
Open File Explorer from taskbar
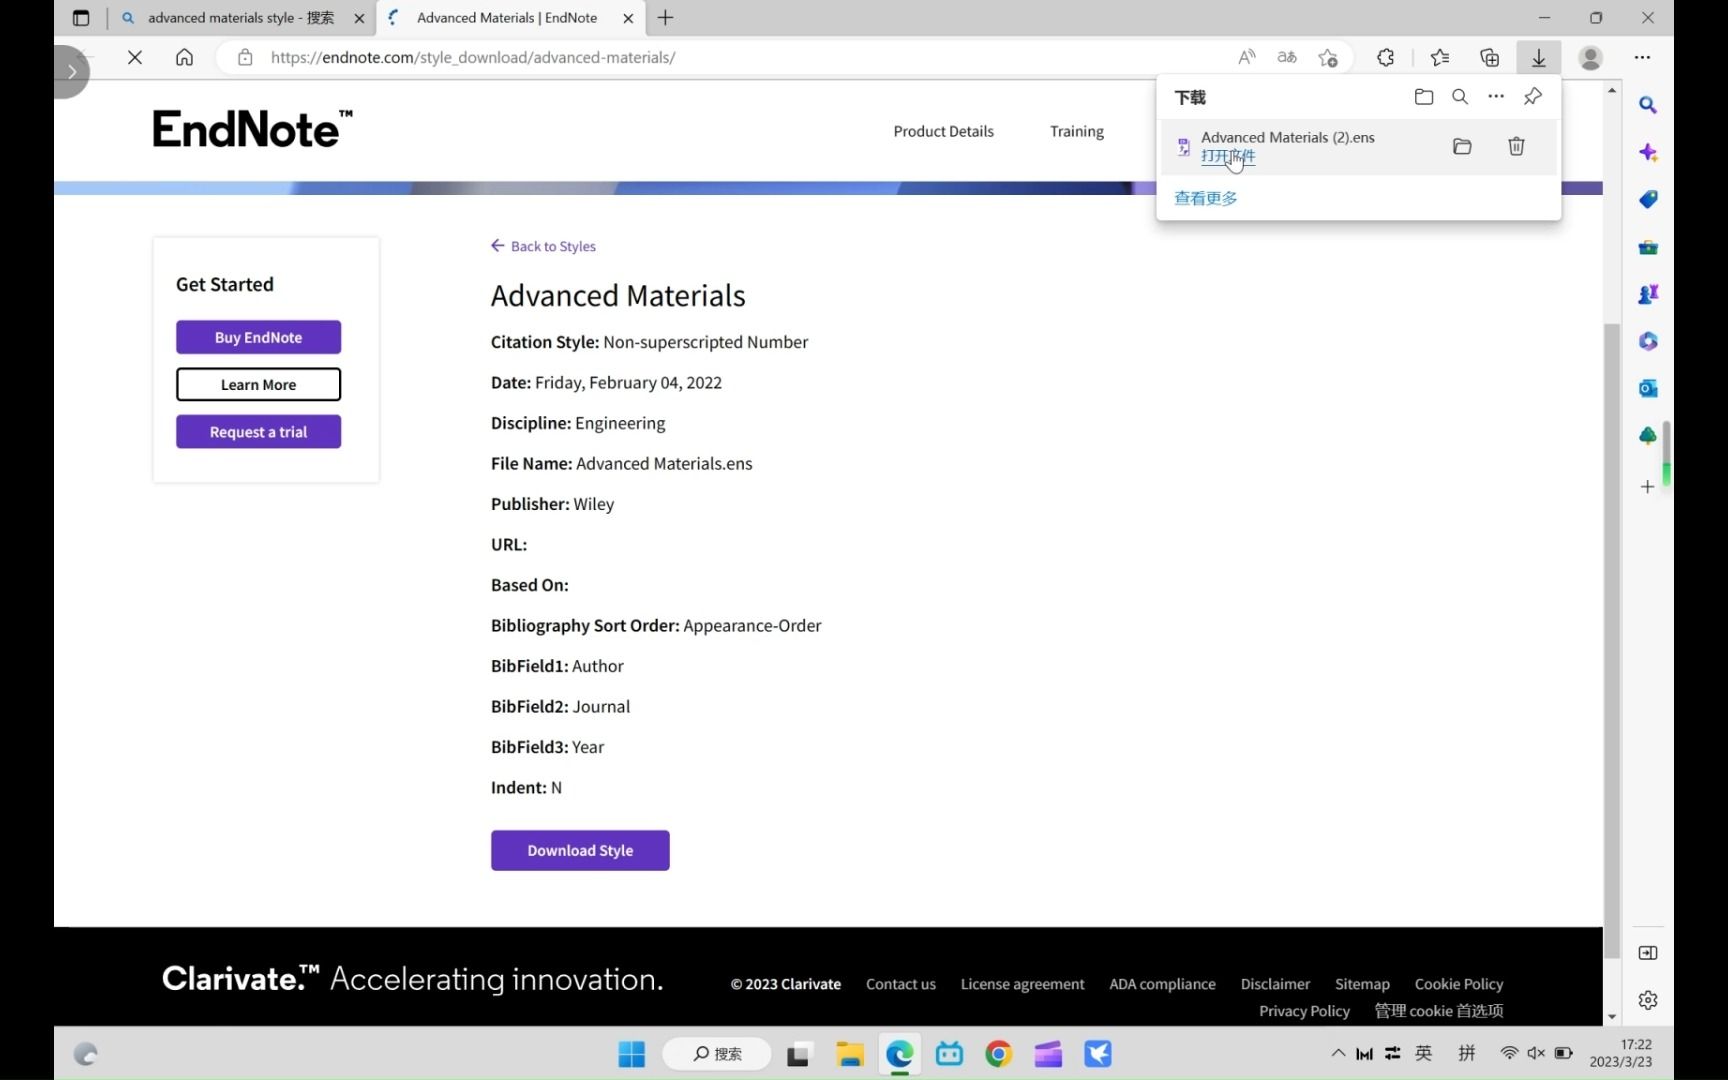849,1054
